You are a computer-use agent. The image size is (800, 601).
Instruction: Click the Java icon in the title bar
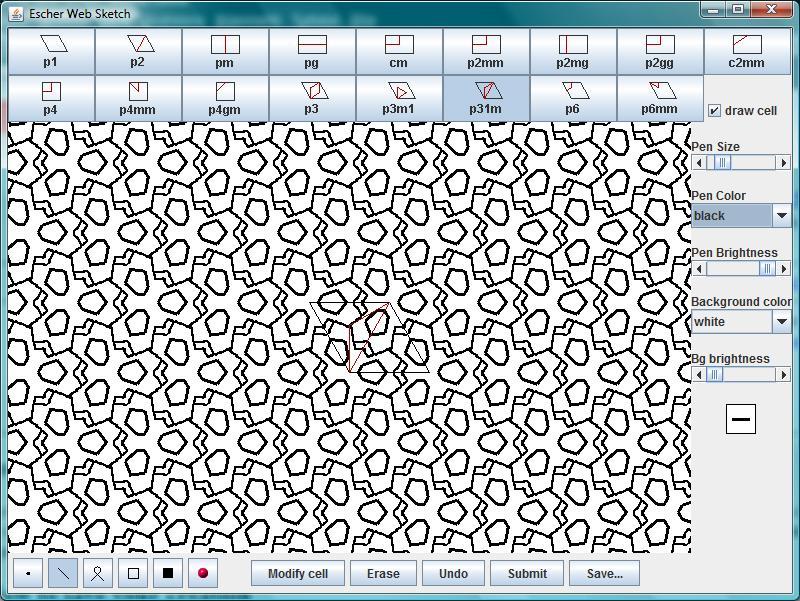(16, 14)
